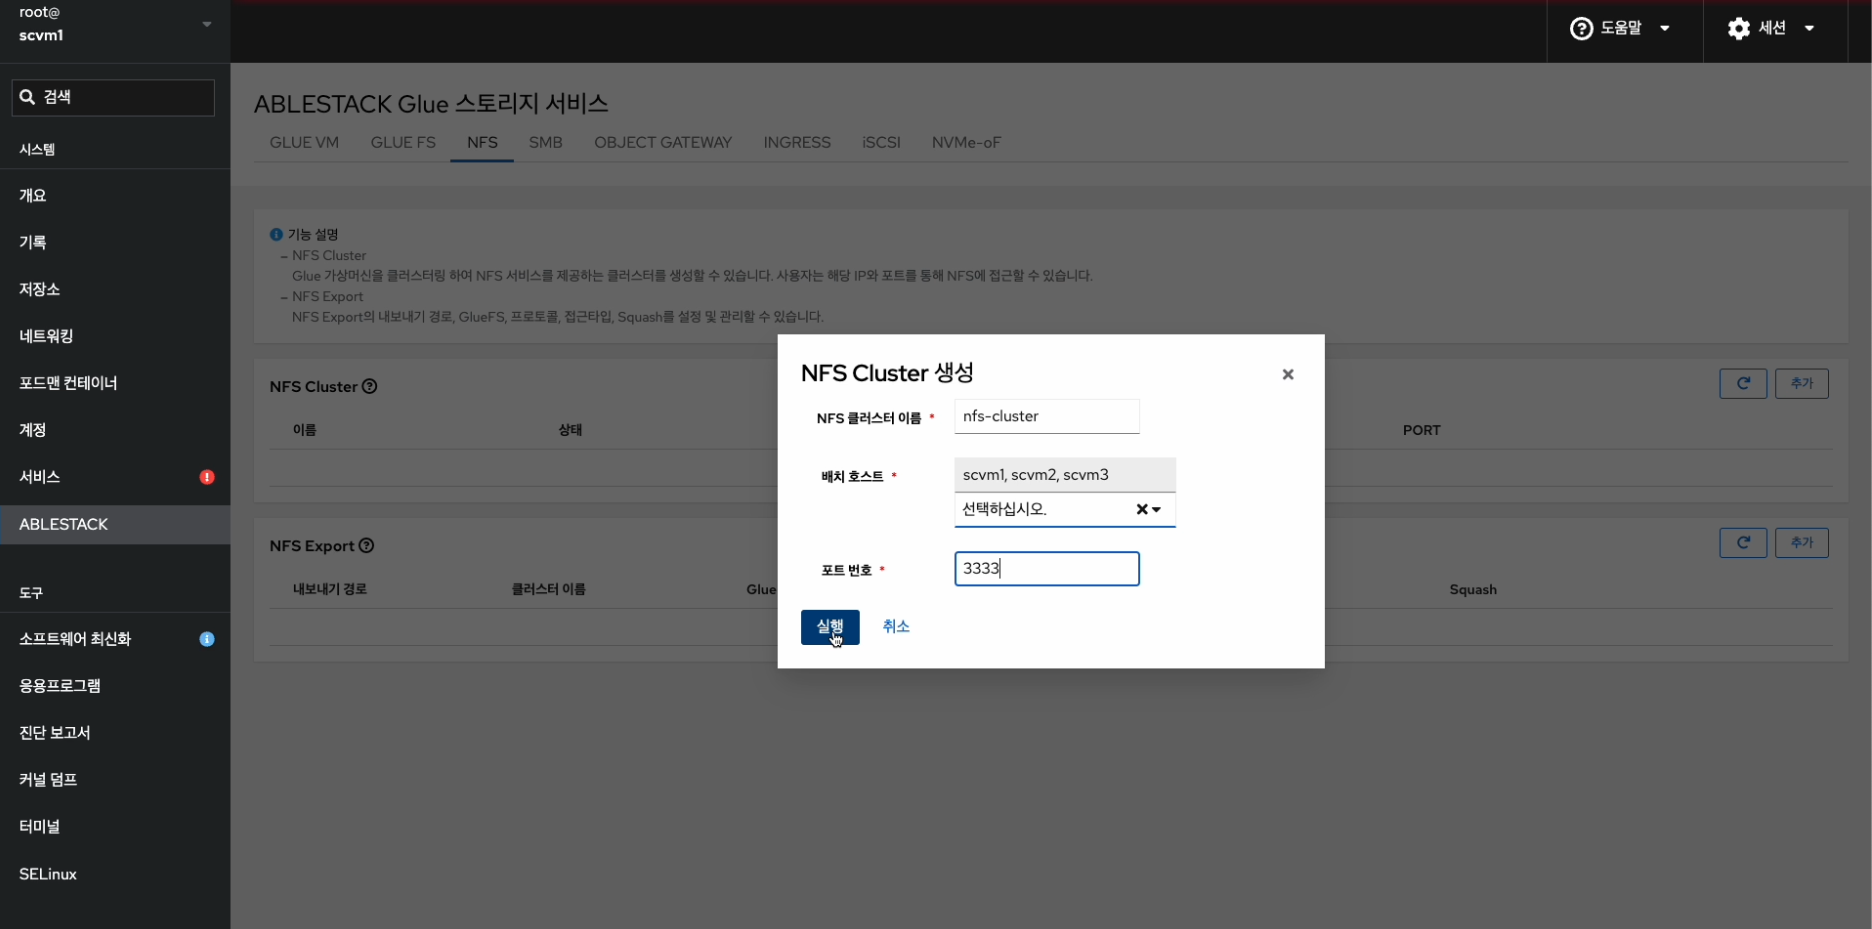Screen dimensions: 1872x929
Task: Click the NFS Export help question icon
Action: click(x=366, y=546)
